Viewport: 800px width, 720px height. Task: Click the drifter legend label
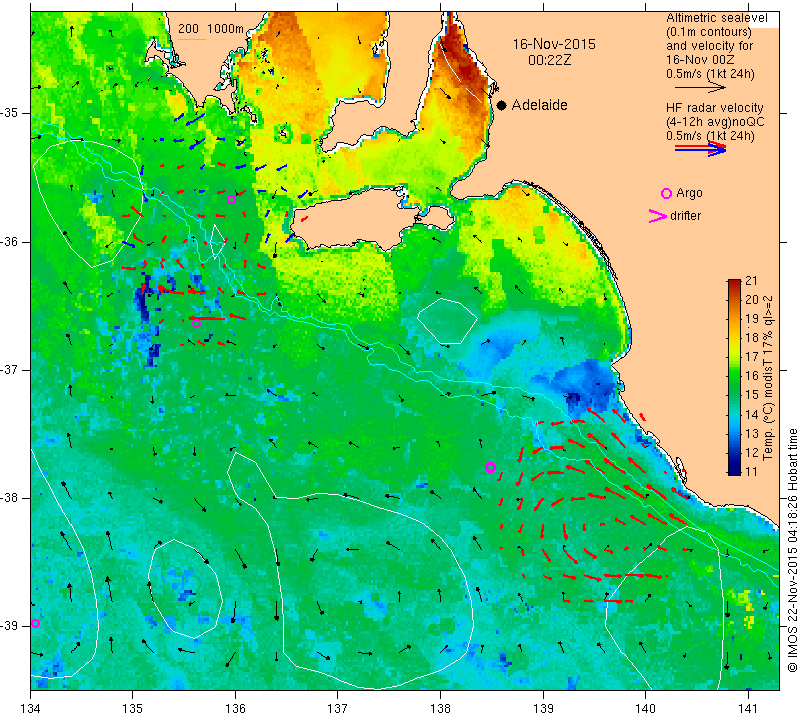(x=686, y=216)
